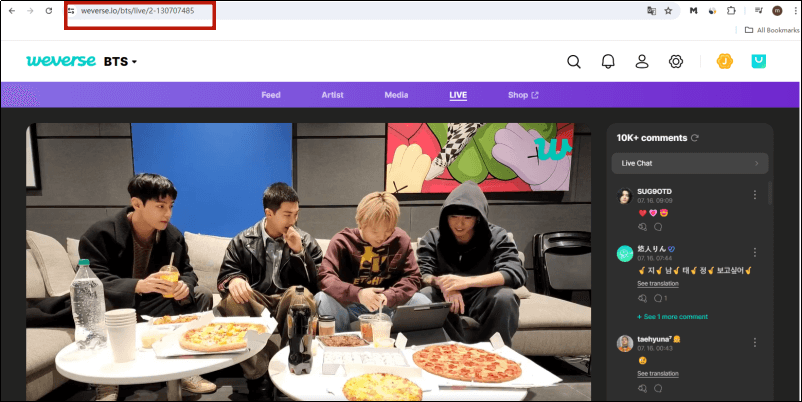Click the weverse logo
Image resolution: width=802 pixels, height=402 pixels.
click(61, 61)
